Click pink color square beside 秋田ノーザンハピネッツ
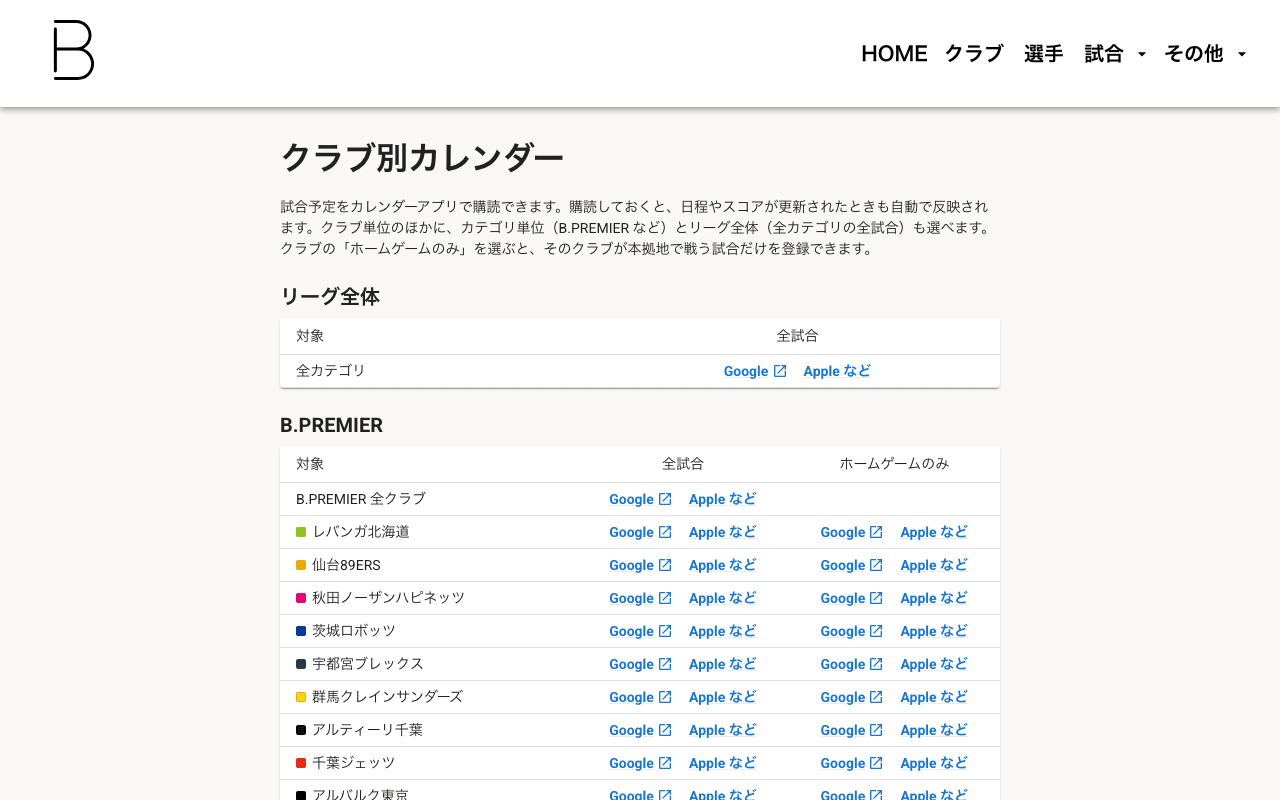 [x=301, y=598]
